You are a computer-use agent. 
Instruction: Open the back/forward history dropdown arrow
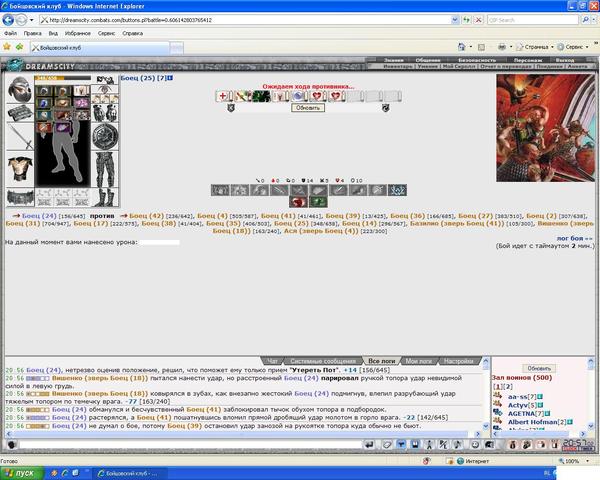pos(32,20)
